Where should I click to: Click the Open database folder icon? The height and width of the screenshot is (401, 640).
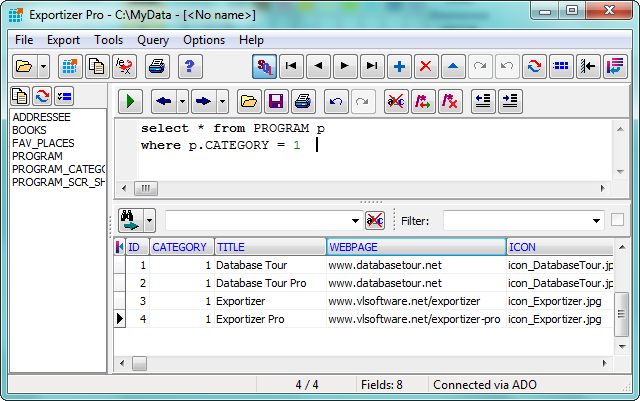(24, 66)
